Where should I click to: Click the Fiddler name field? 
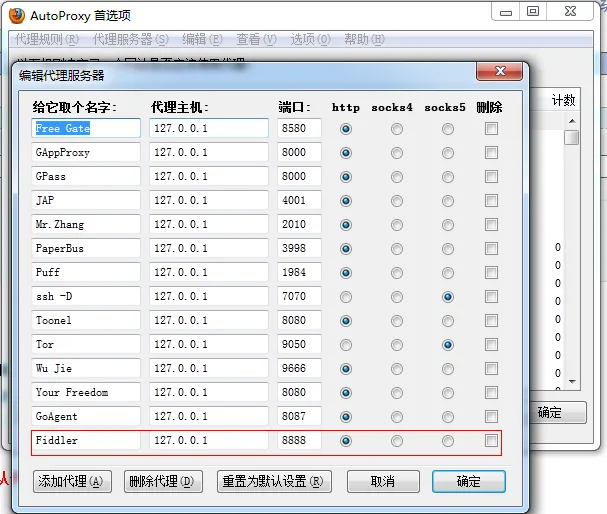[x=86, y=440]
